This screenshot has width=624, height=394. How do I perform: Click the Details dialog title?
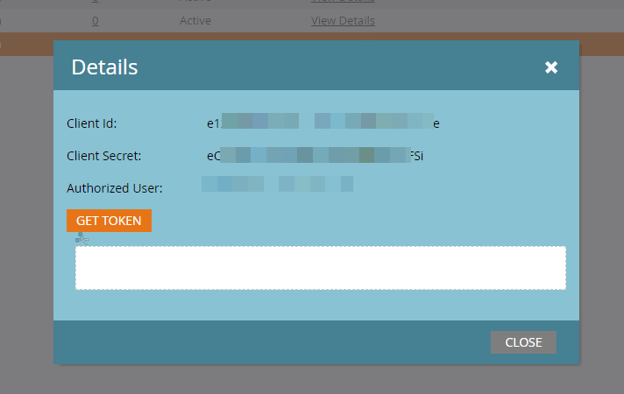[x=105, y=67]
